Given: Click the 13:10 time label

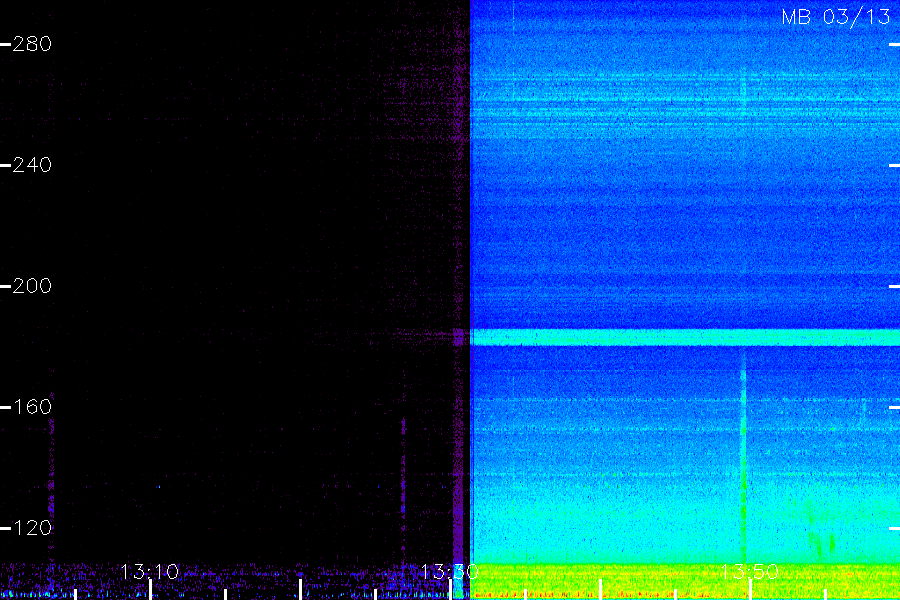Looking at the screenshot, I should pos(150,571).
